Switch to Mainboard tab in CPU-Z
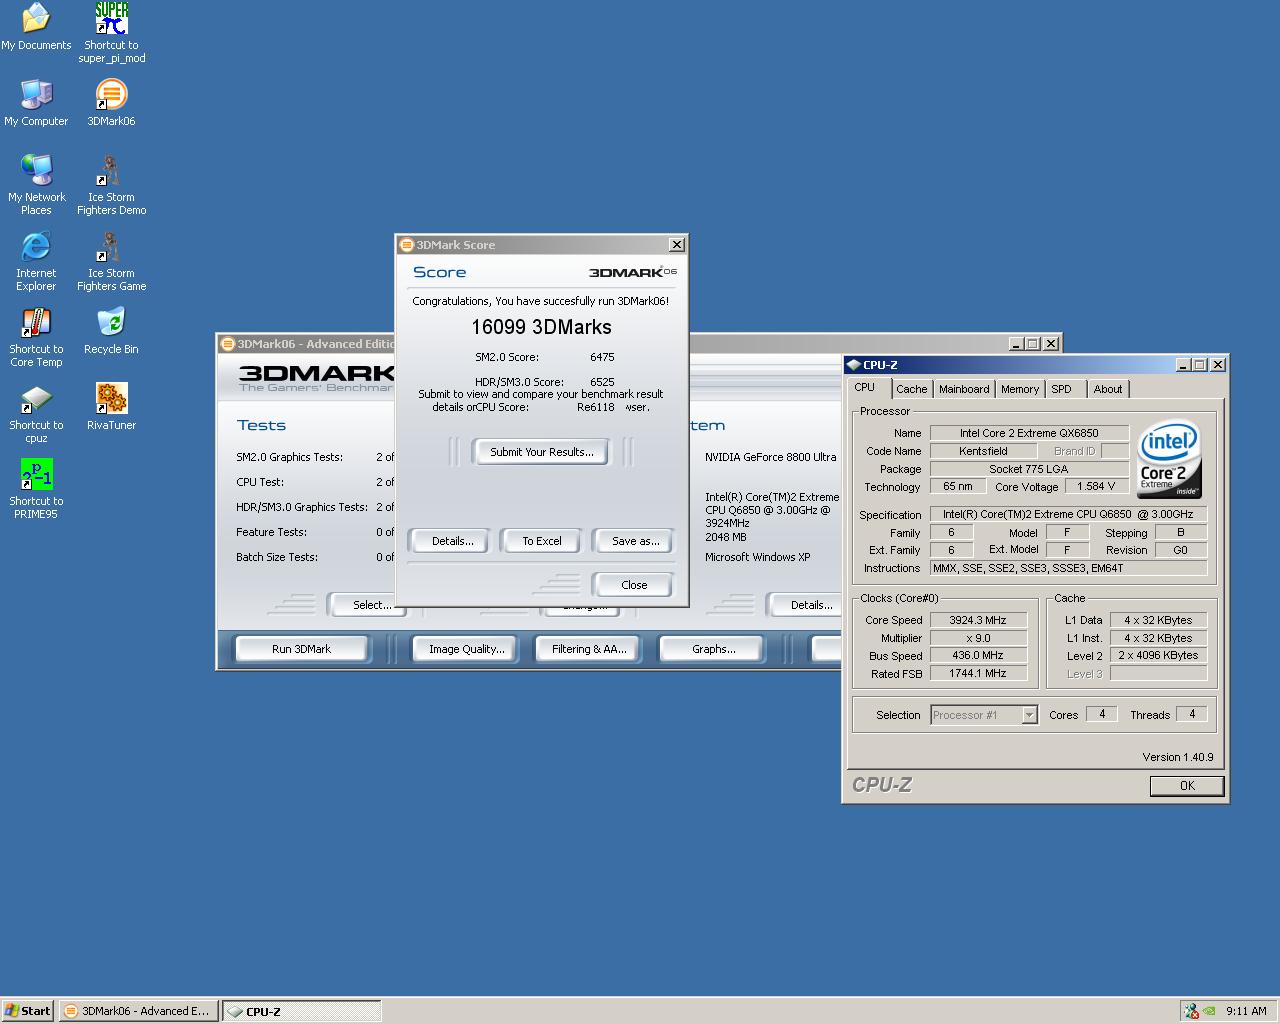The width and height of the screenshot is (1280, 1024). 964,389
